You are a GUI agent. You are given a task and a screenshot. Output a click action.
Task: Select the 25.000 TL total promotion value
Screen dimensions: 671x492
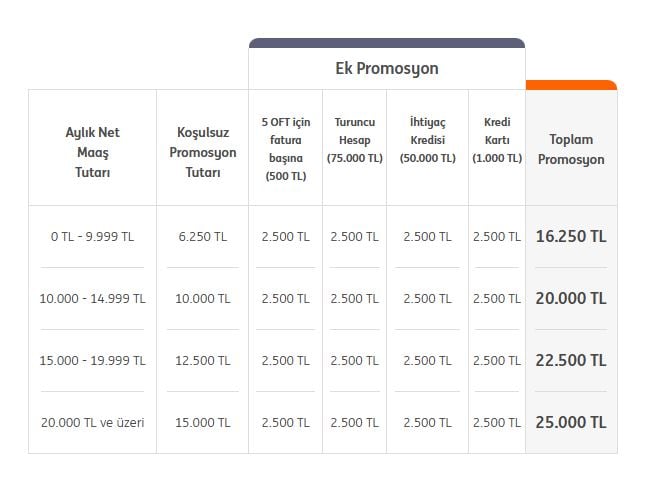571,423
